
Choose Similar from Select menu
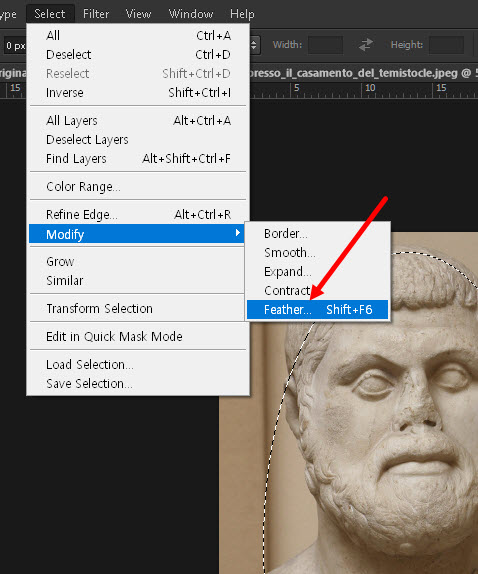(x=138, y=281)
